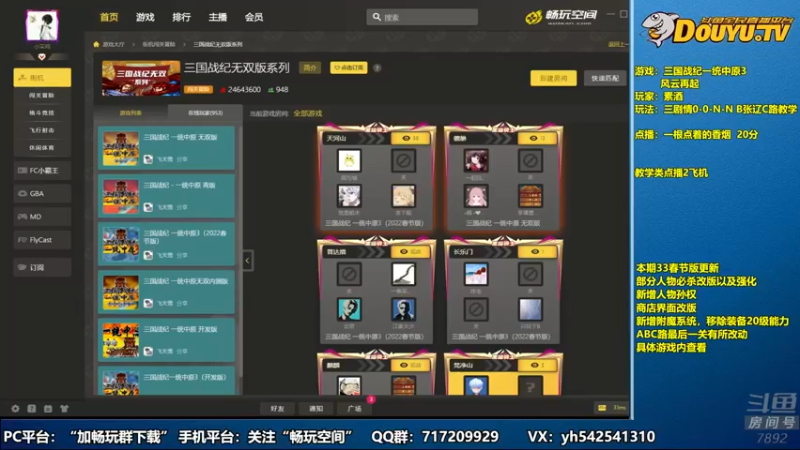Image resolution: width=800 pixels, height=450 pixels.
Task: Click the blue-haired avatar in the 梵净山 room
Action: coord(476,386)
